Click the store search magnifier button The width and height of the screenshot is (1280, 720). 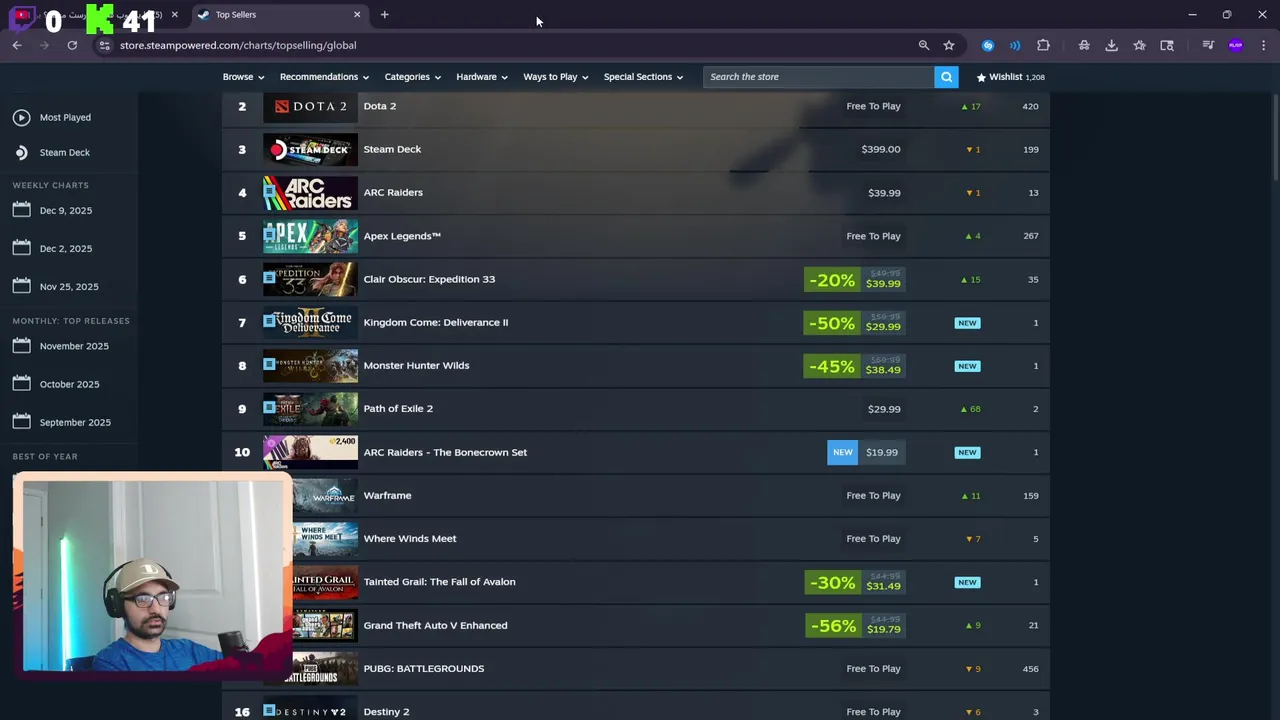point(946,77)
